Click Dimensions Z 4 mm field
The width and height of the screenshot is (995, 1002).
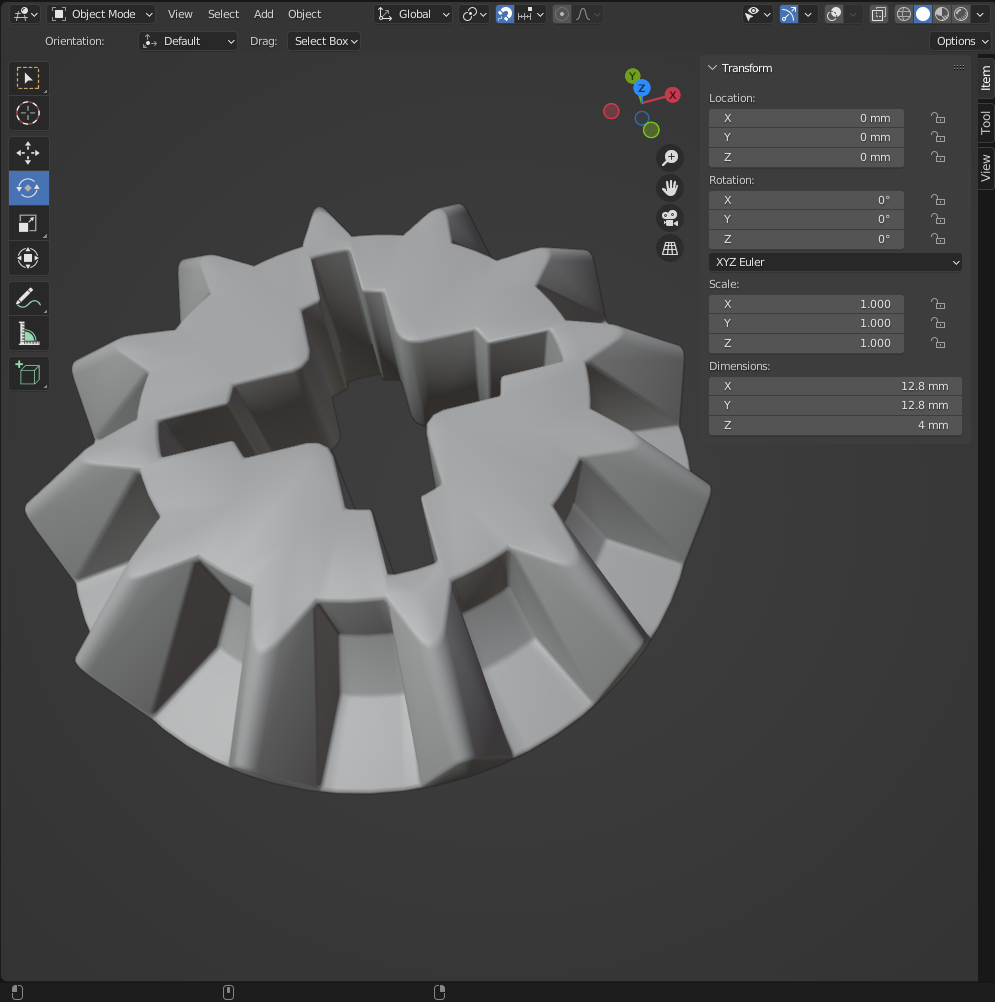pos(835,425)
